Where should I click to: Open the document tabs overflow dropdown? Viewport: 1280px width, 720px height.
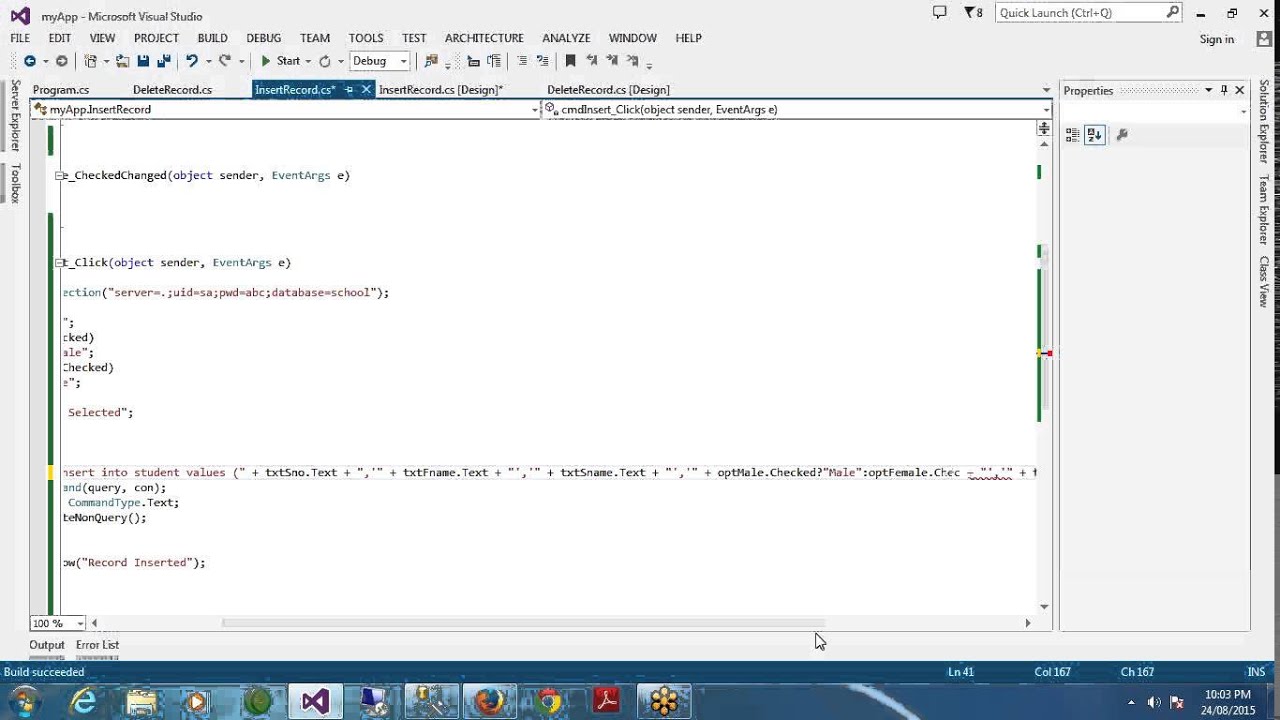pyautogui.click(x=1046, y=90)
